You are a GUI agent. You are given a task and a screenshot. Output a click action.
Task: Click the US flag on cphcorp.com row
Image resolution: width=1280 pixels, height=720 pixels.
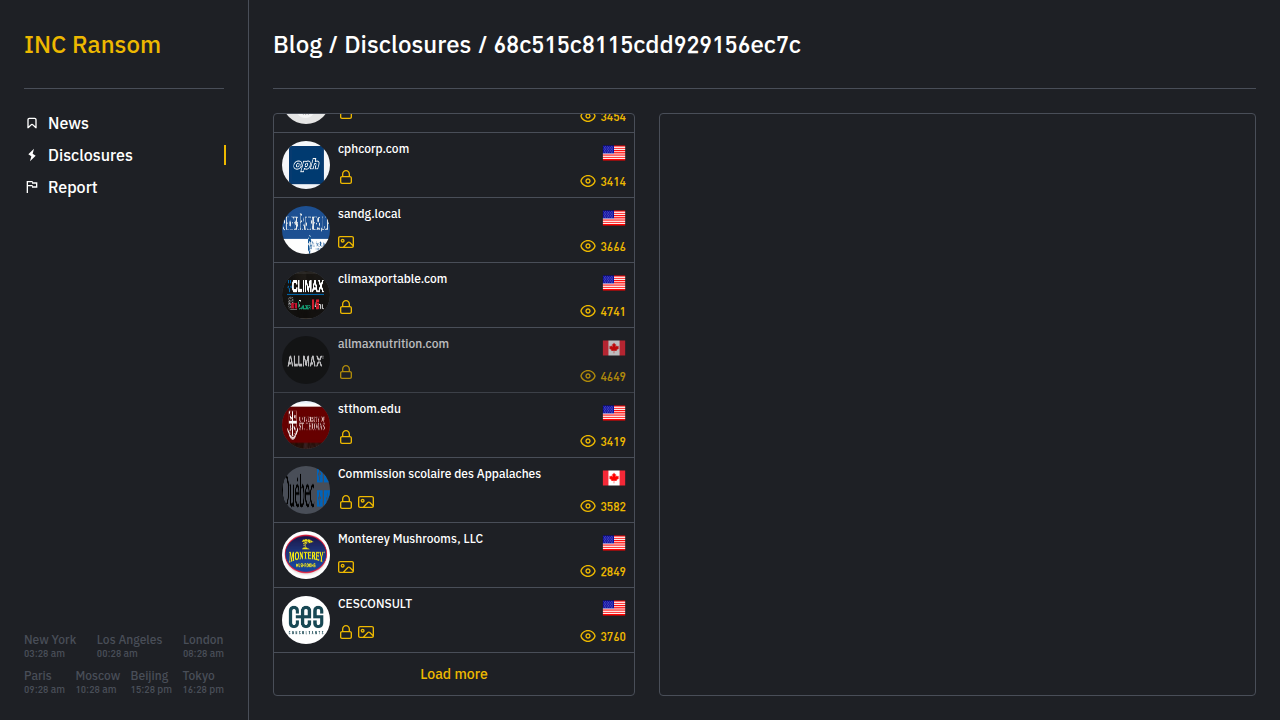(x=614, y=153)
